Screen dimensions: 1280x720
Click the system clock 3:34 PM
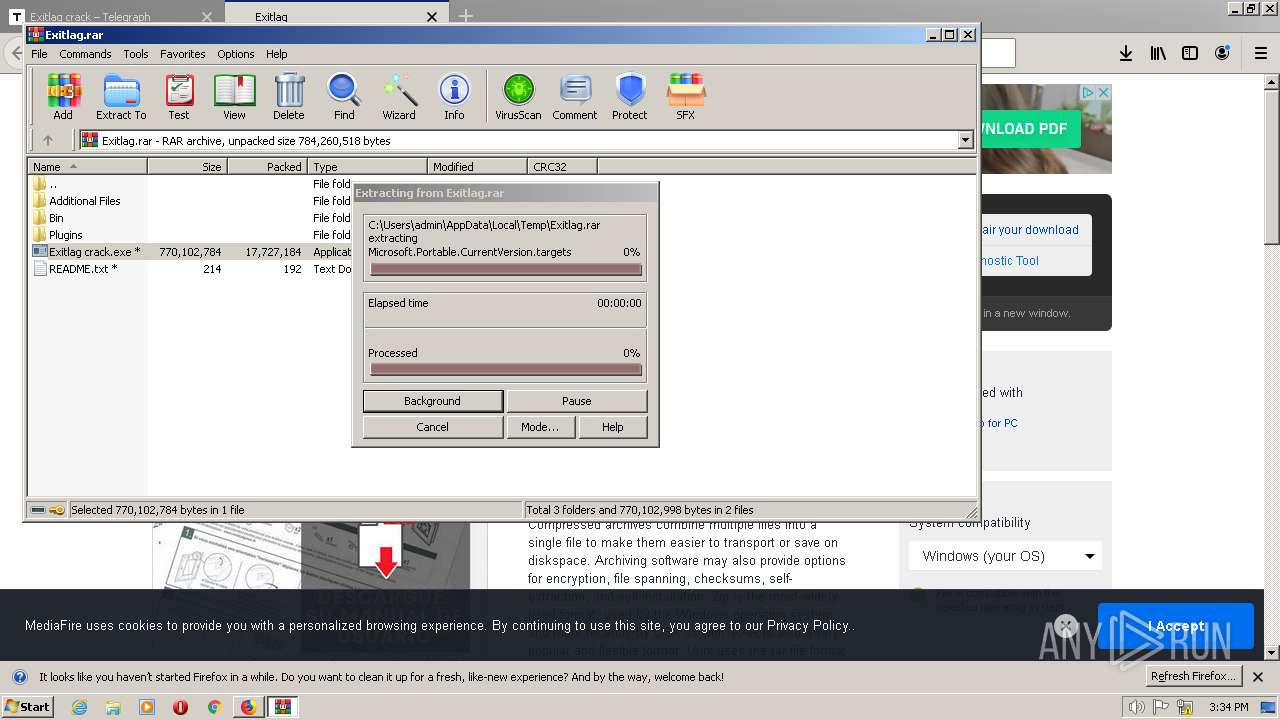pos(1228,707)
